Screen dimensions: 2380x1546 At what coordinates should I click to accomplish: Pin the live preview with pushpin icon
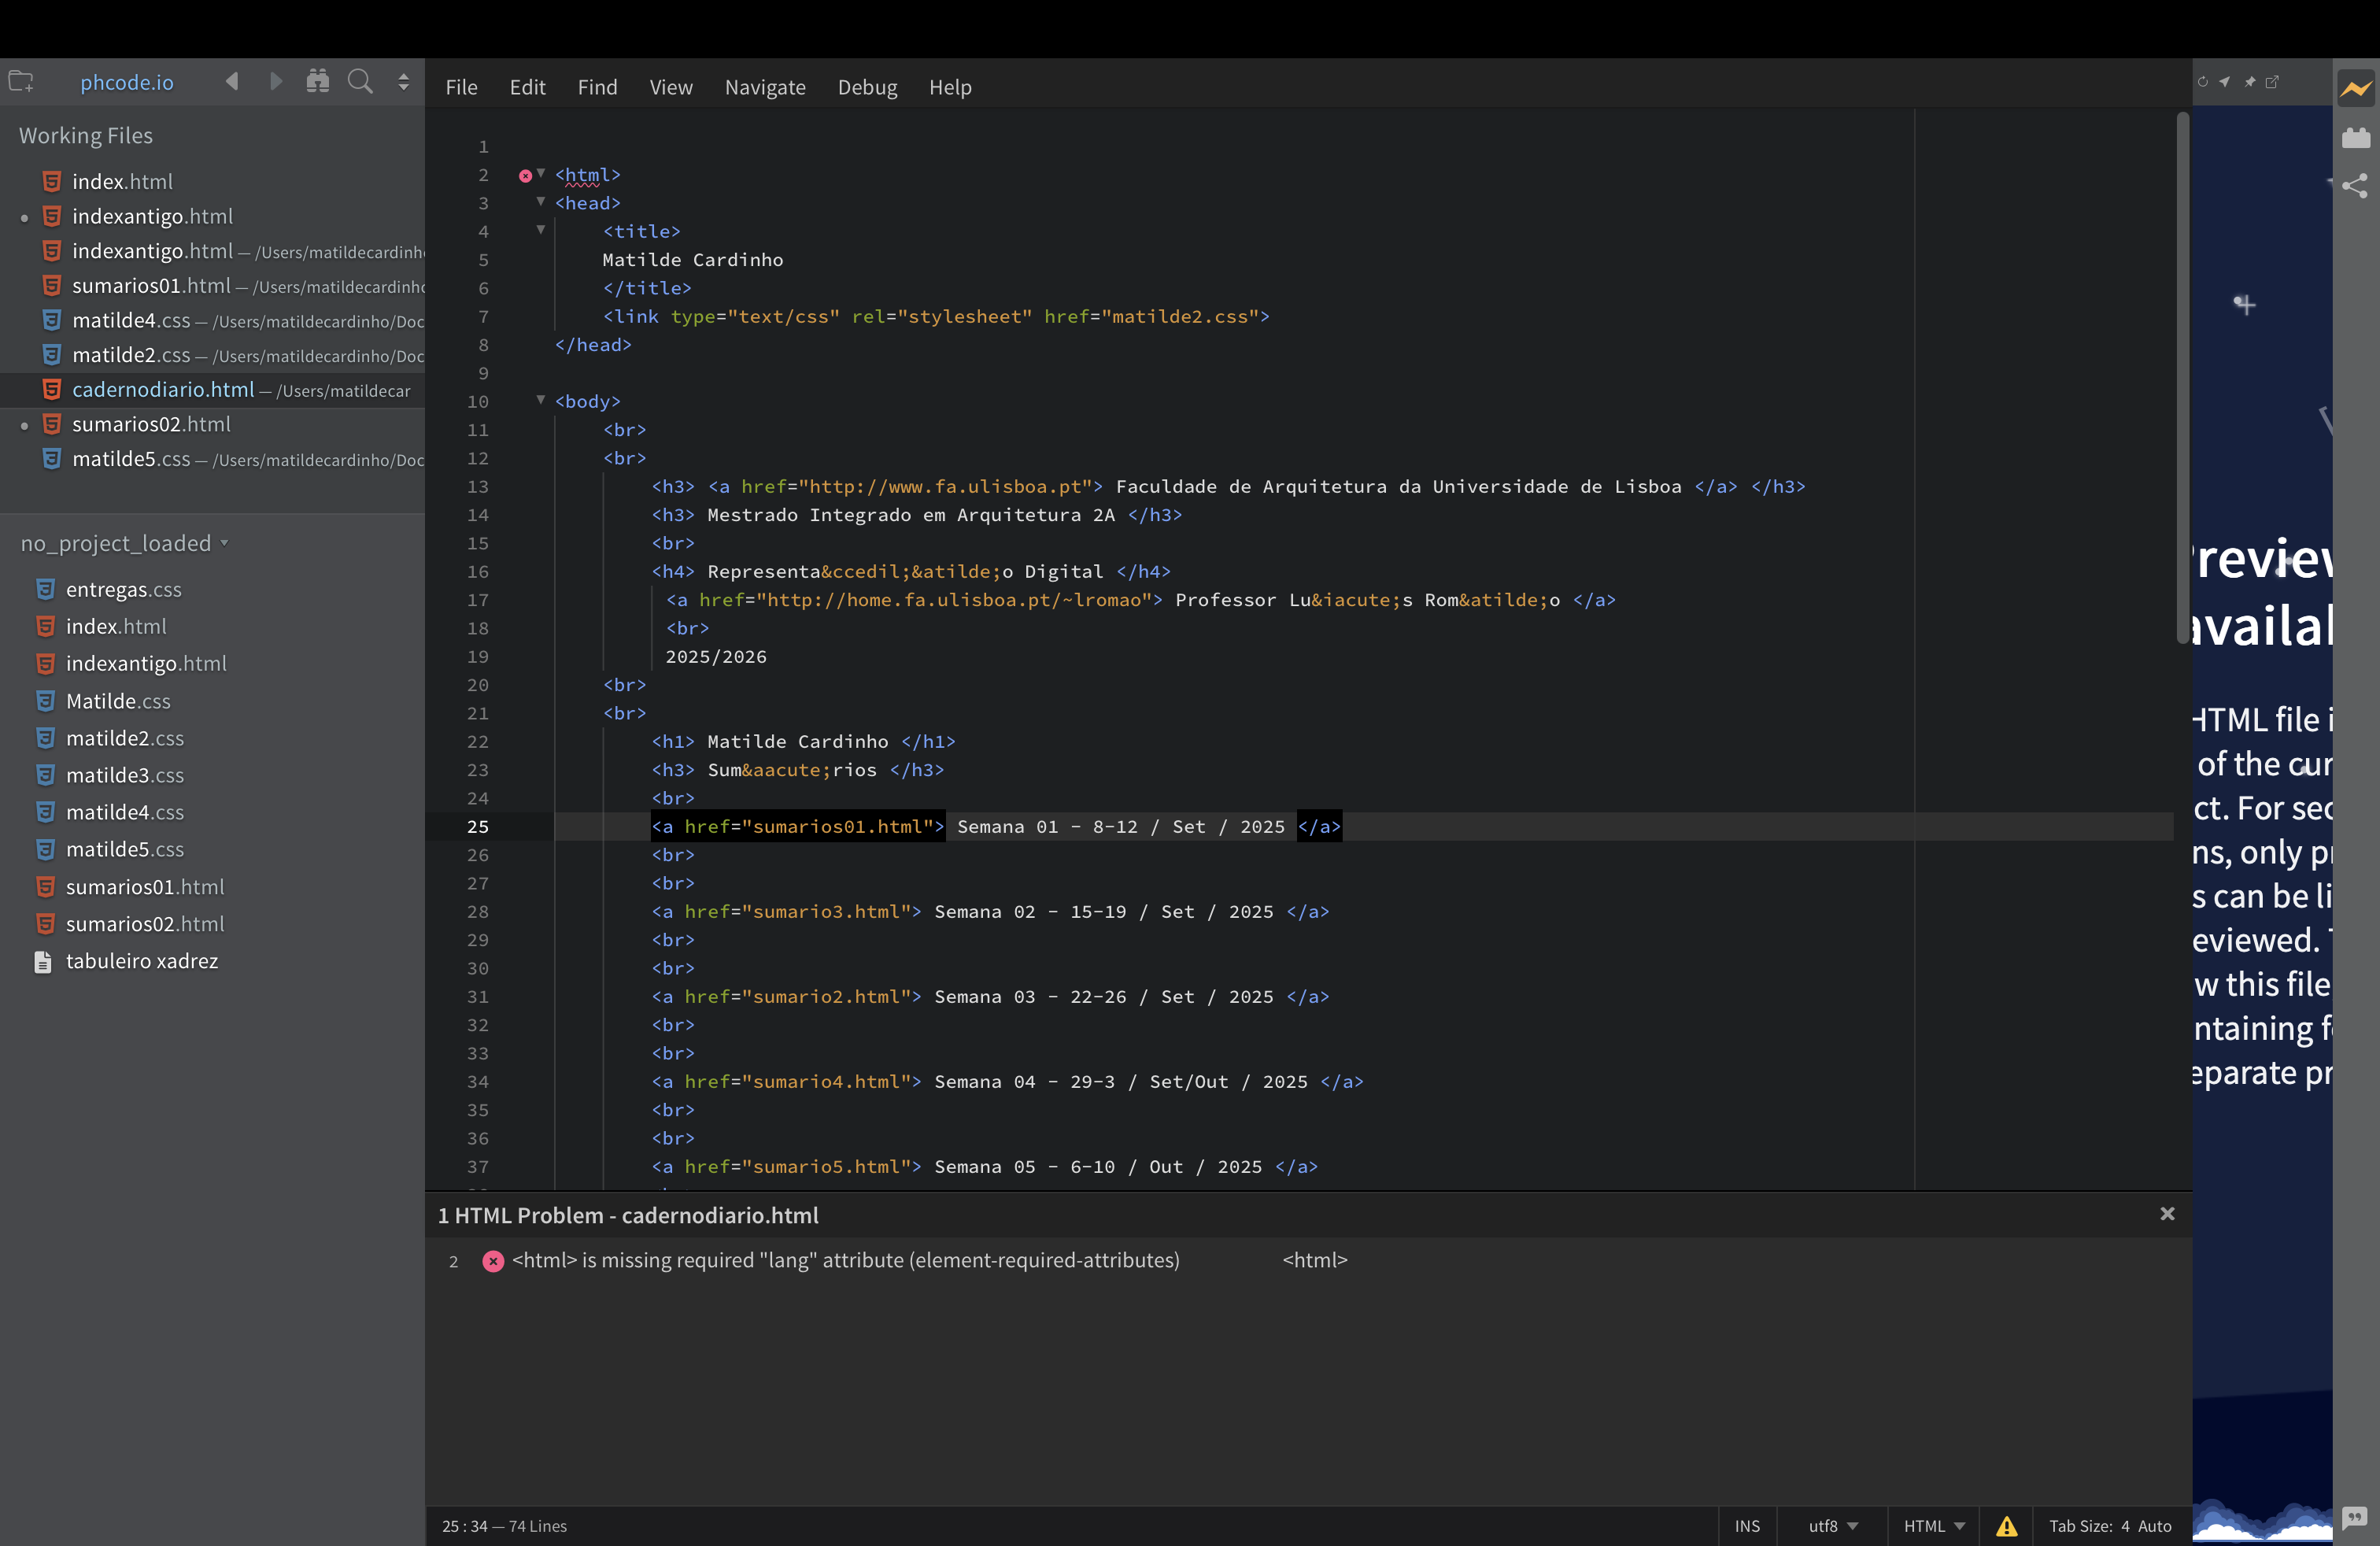point(2250,82)
